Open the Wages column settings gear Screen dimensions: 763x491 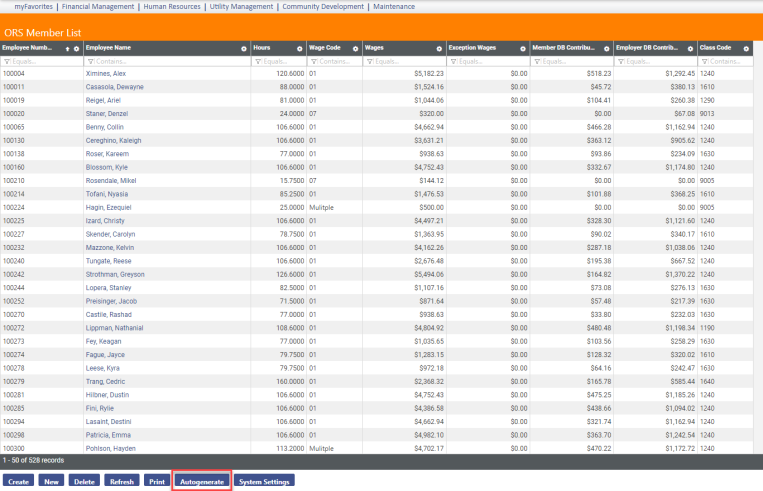coord(439,48)
